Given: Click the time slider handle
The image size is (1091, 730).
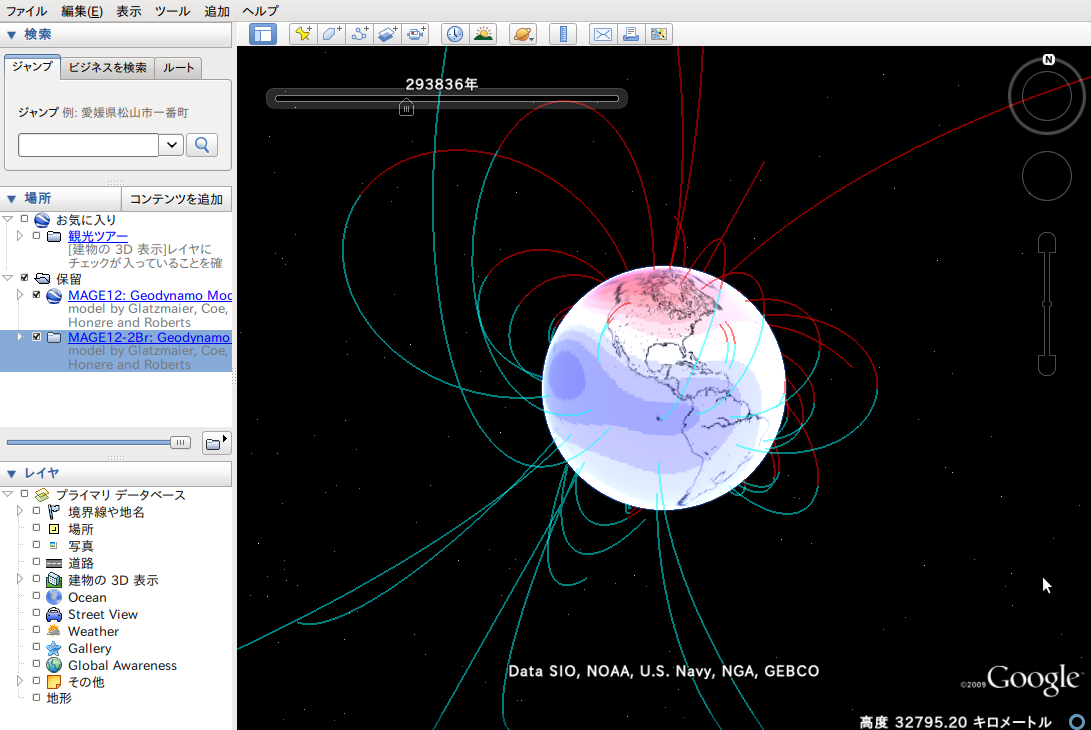Looking at the screenshot, I should tap(406, 107).
